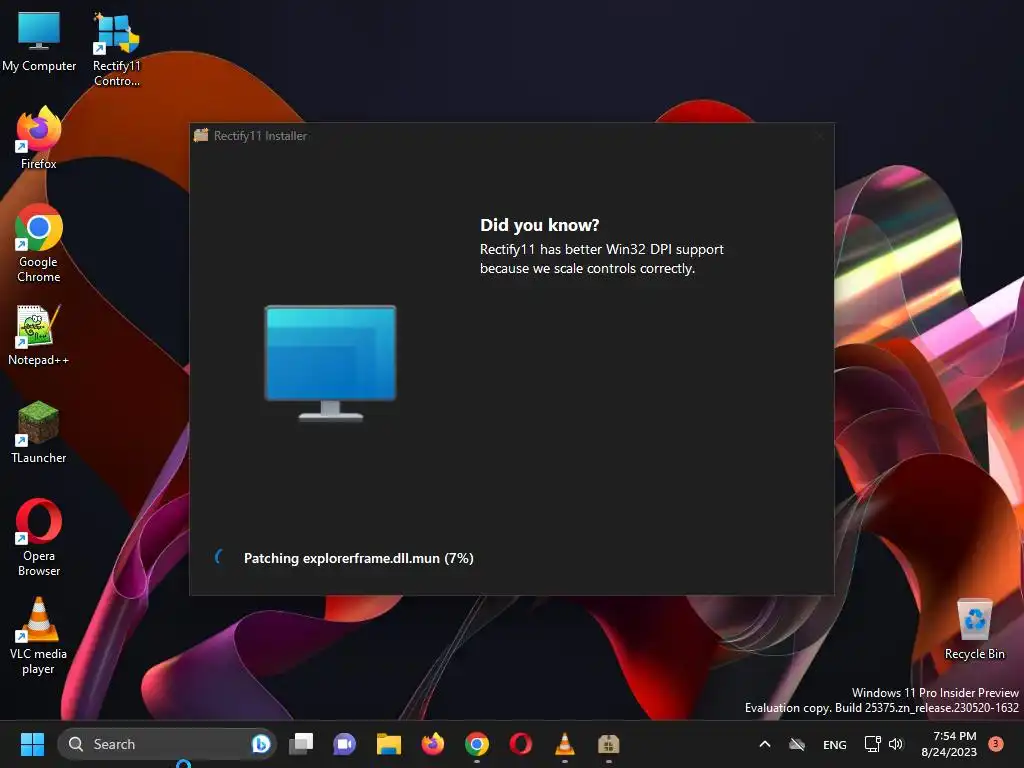The width and height of the screenshot is (1024, 768).
Task: Open the Windows Start menu
Action: coord(32,744)
